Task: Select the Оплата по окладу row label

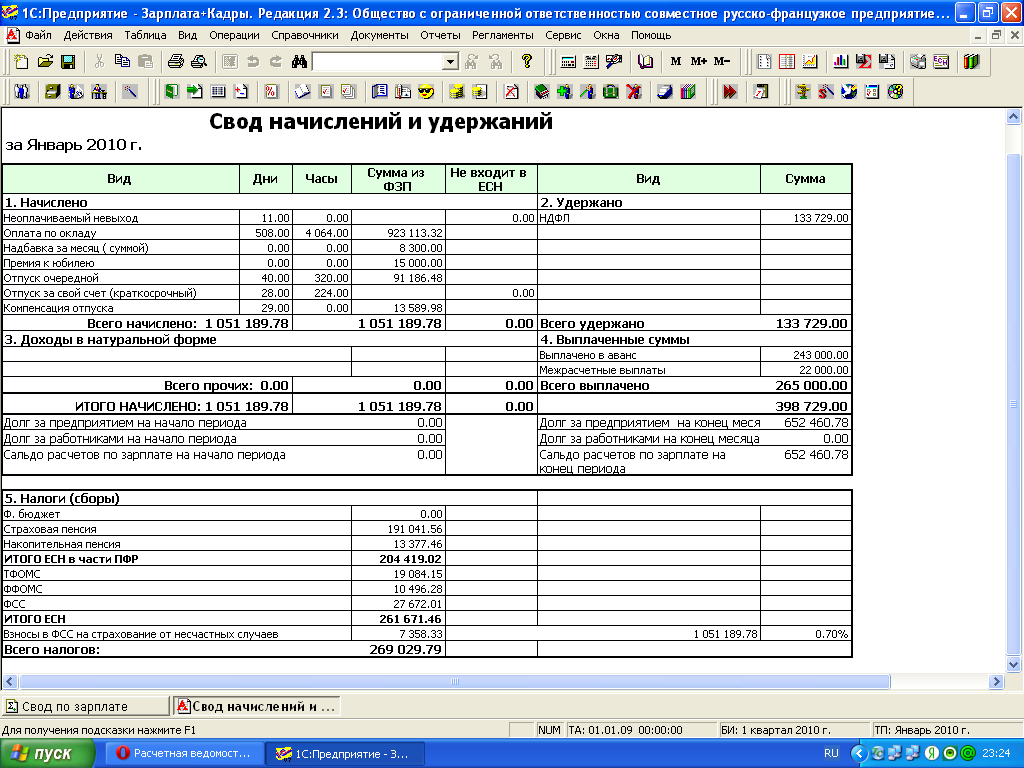Action: coord(50,233)
